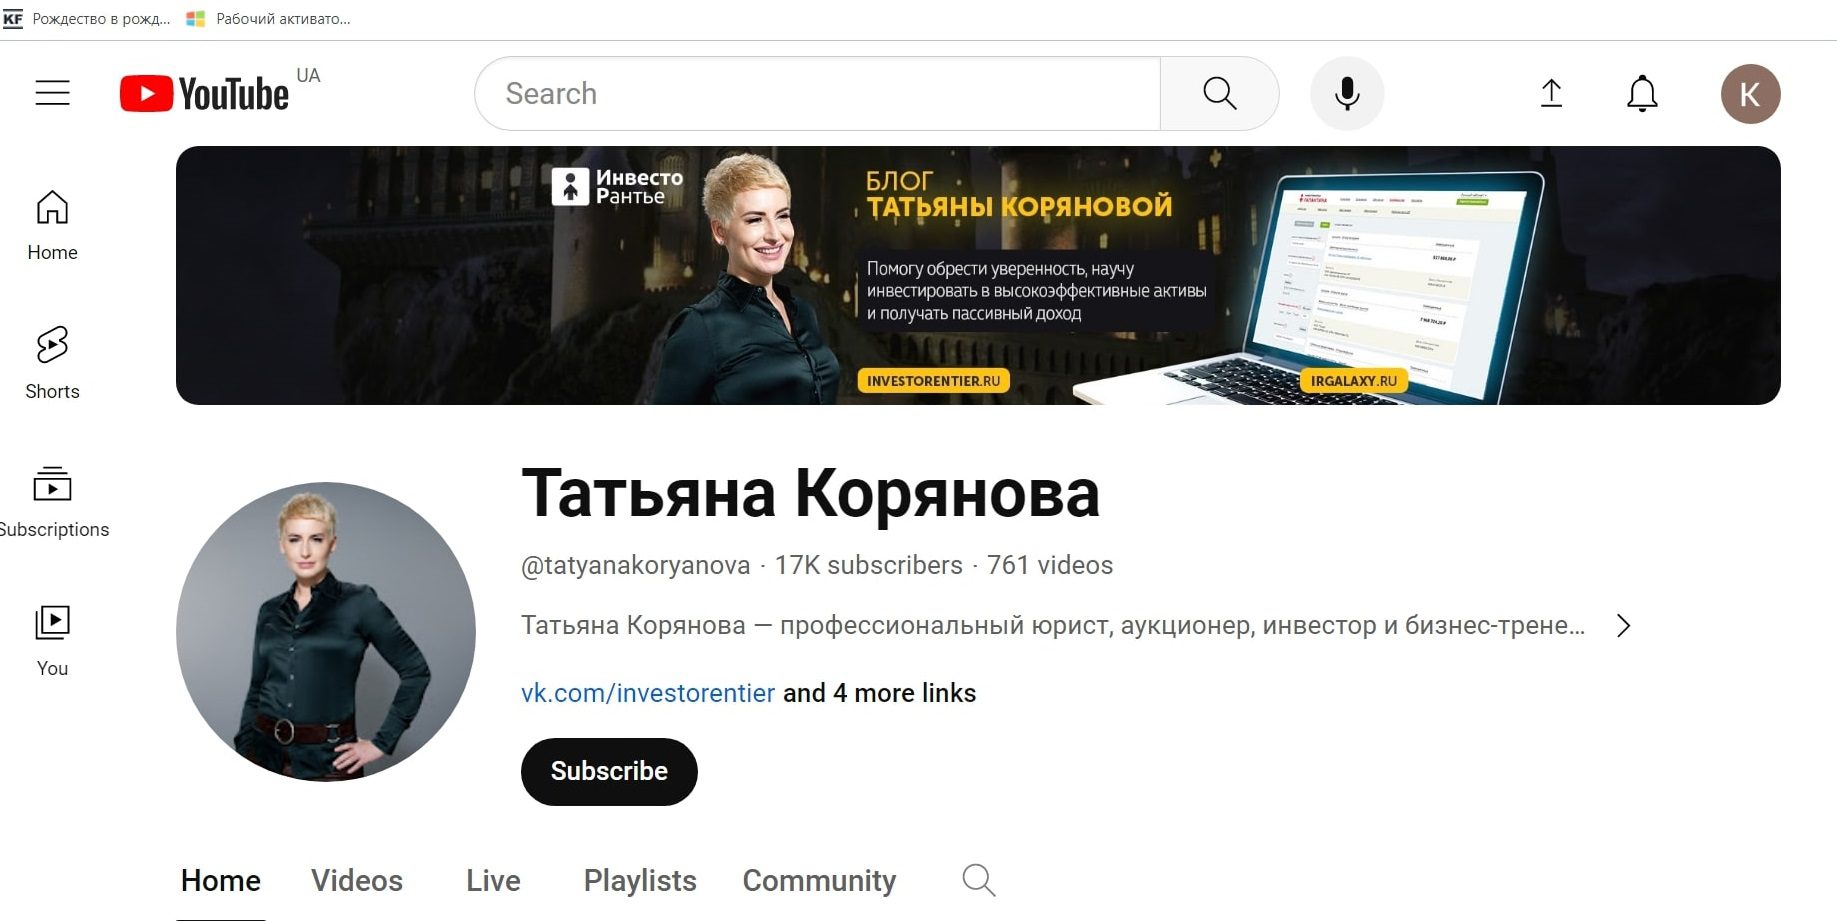Screen dimensions: 1837x921
Task: Open Shorts in the sidebar
Action: (52, 363)
